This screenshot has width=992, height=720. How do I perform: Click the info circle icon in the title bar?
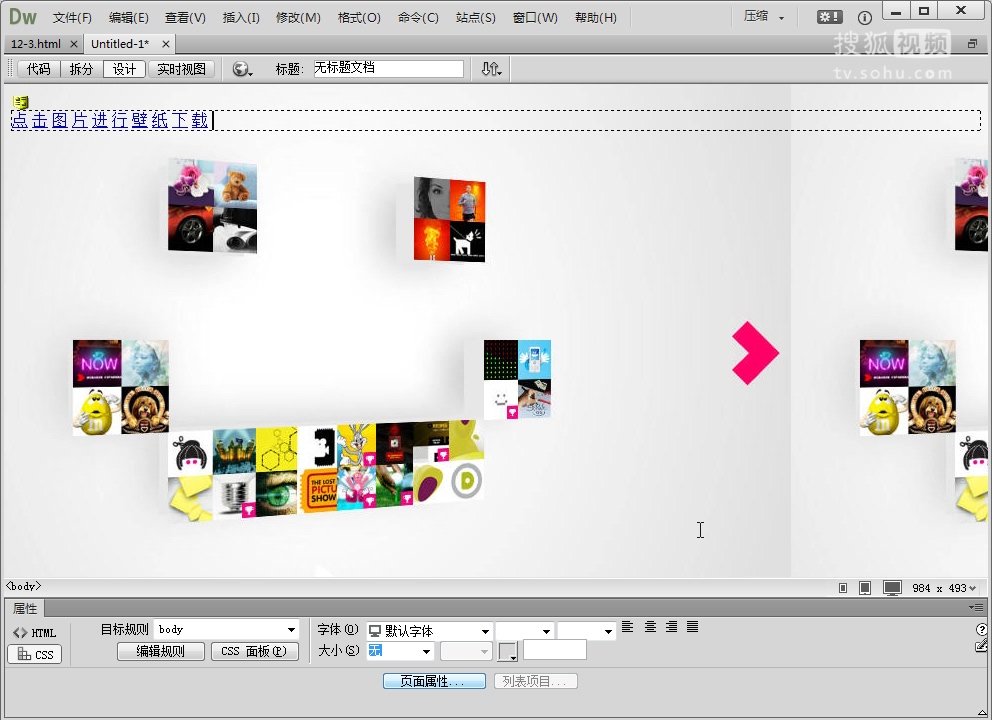[x=864, y=18]
